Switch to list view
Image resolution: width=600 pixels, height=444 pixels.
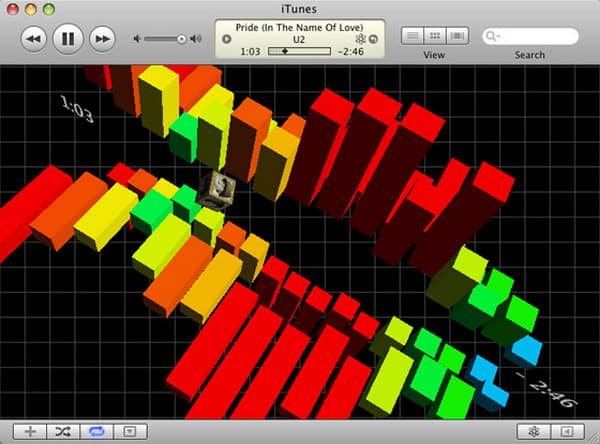[x=412, y=36]
